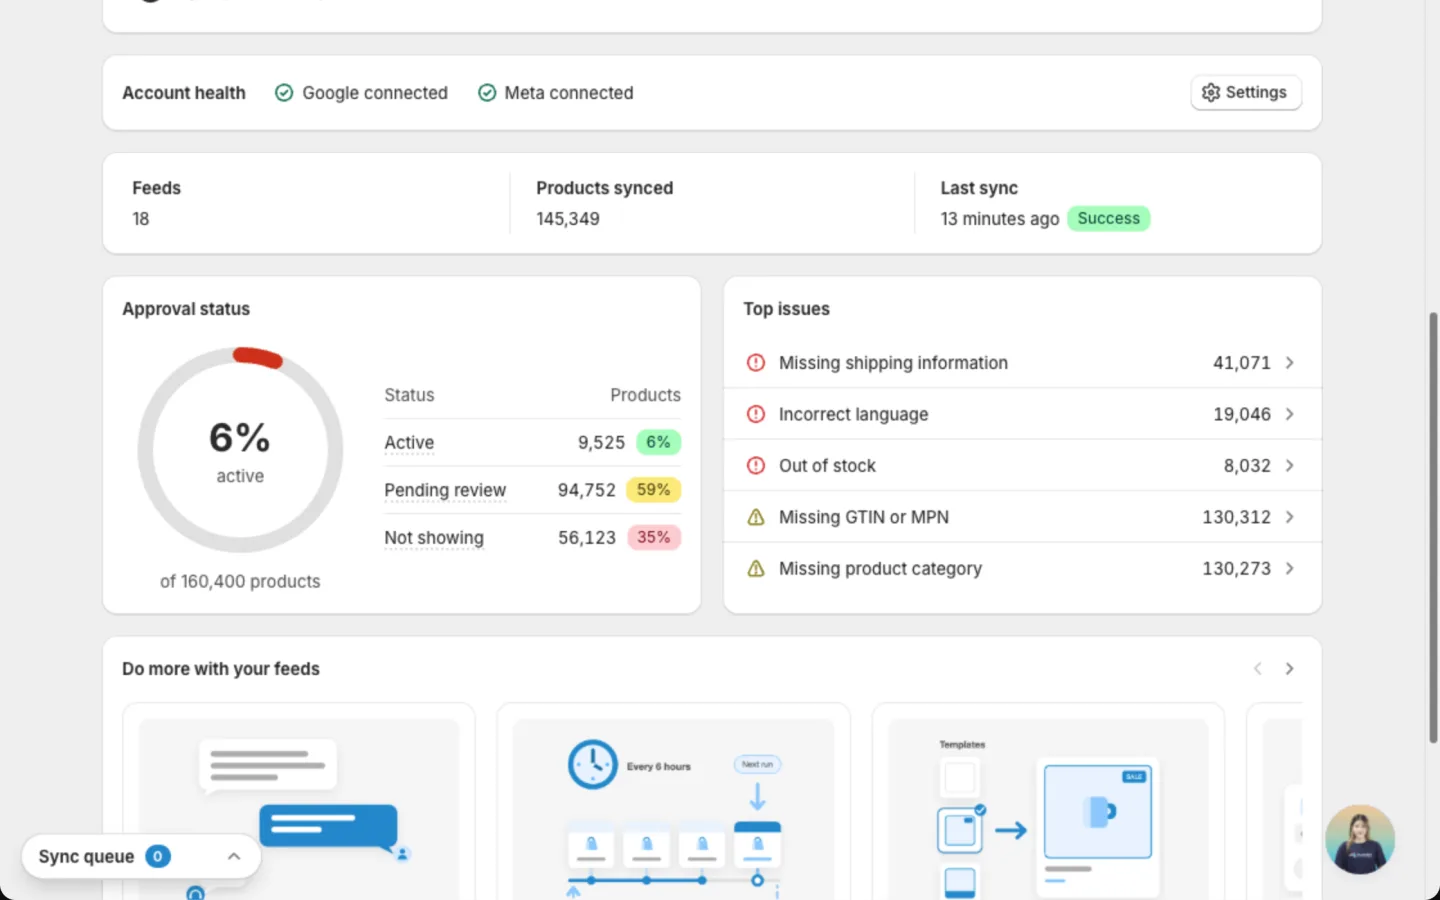Expand the Sync queue panel
The image size is (1440, 900).
click(234, 857)
